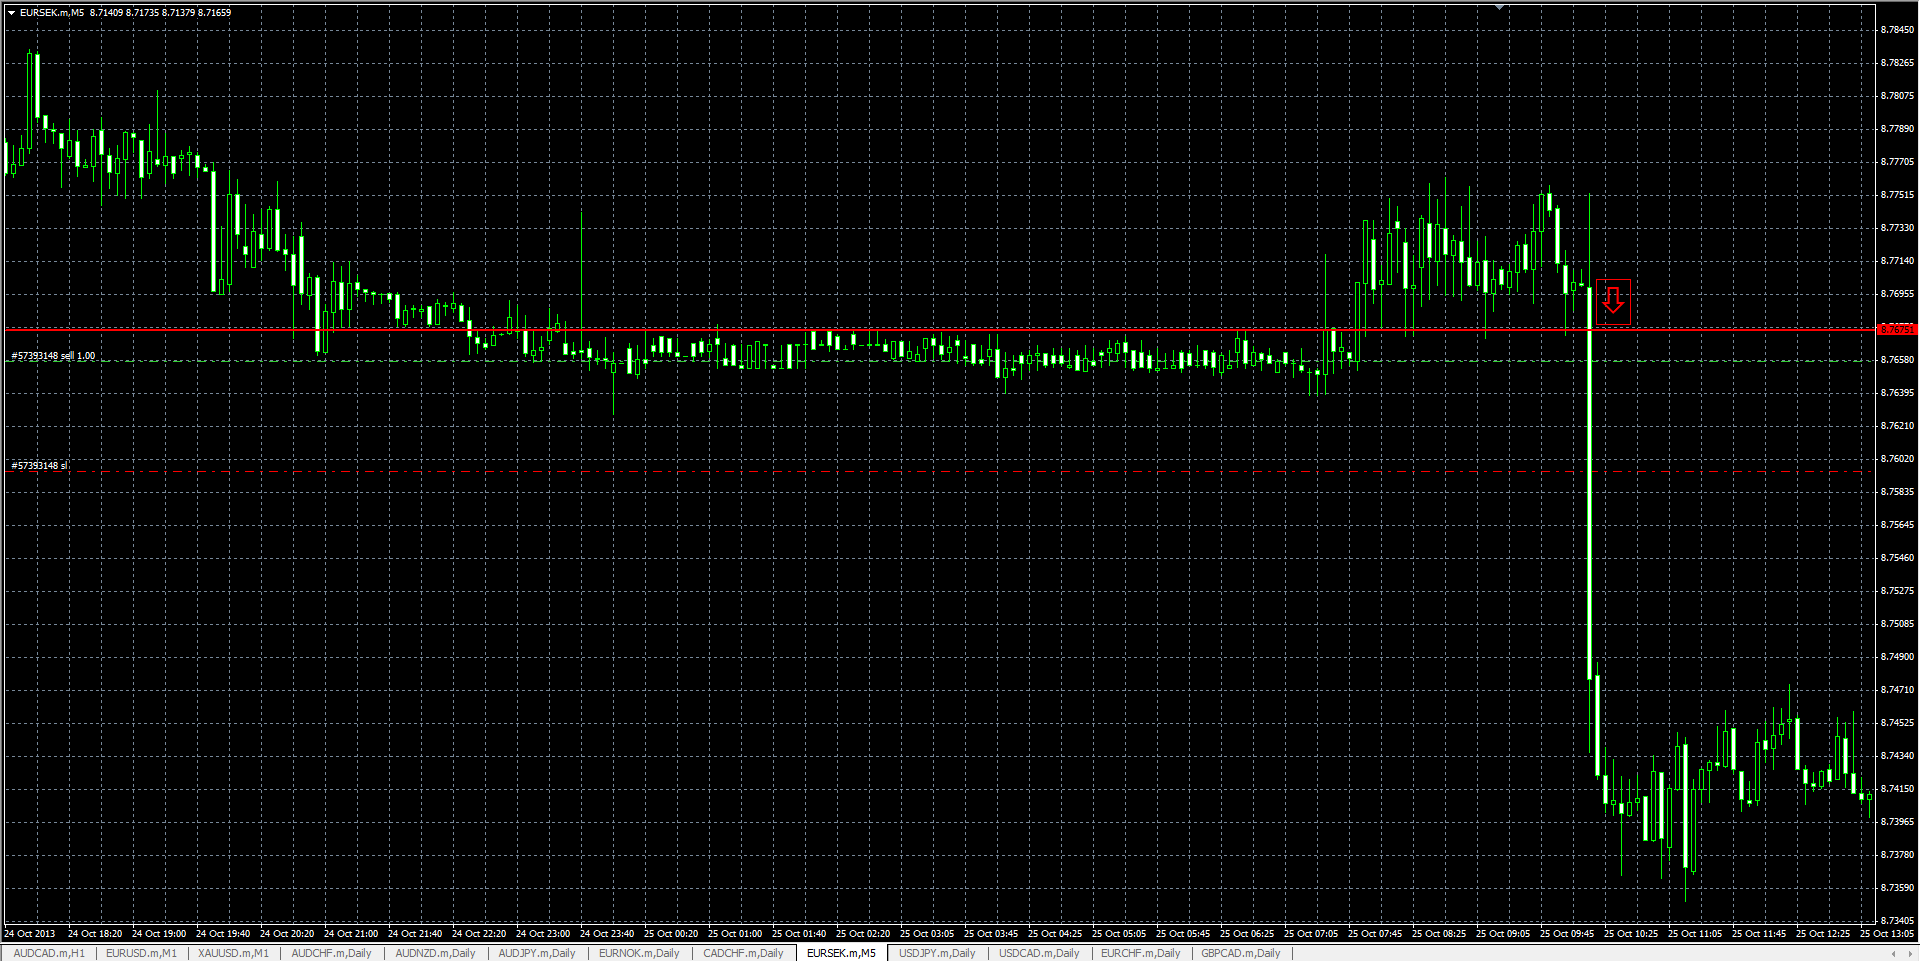1920x961 pixels.
Task: Select the AUDJPY.m,Daily chart tab
Action: tap(537, 953)
